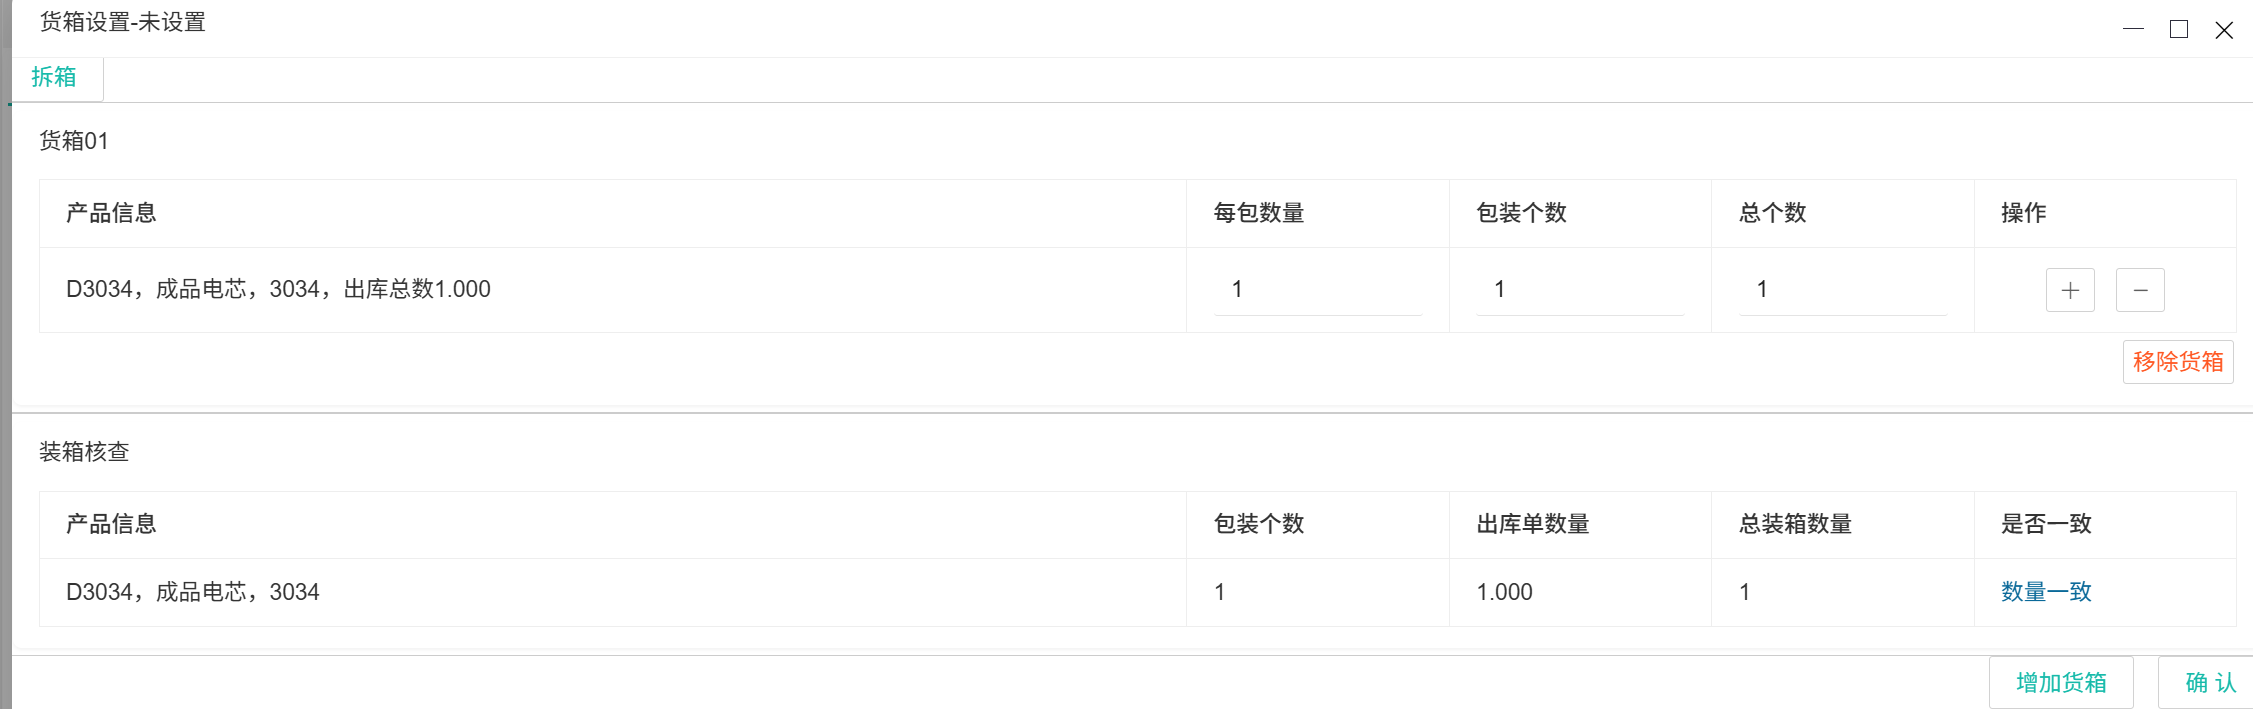Click the 装箱核查 section heading
Viewport: 2253px width, 709px height.
point(84,452)
